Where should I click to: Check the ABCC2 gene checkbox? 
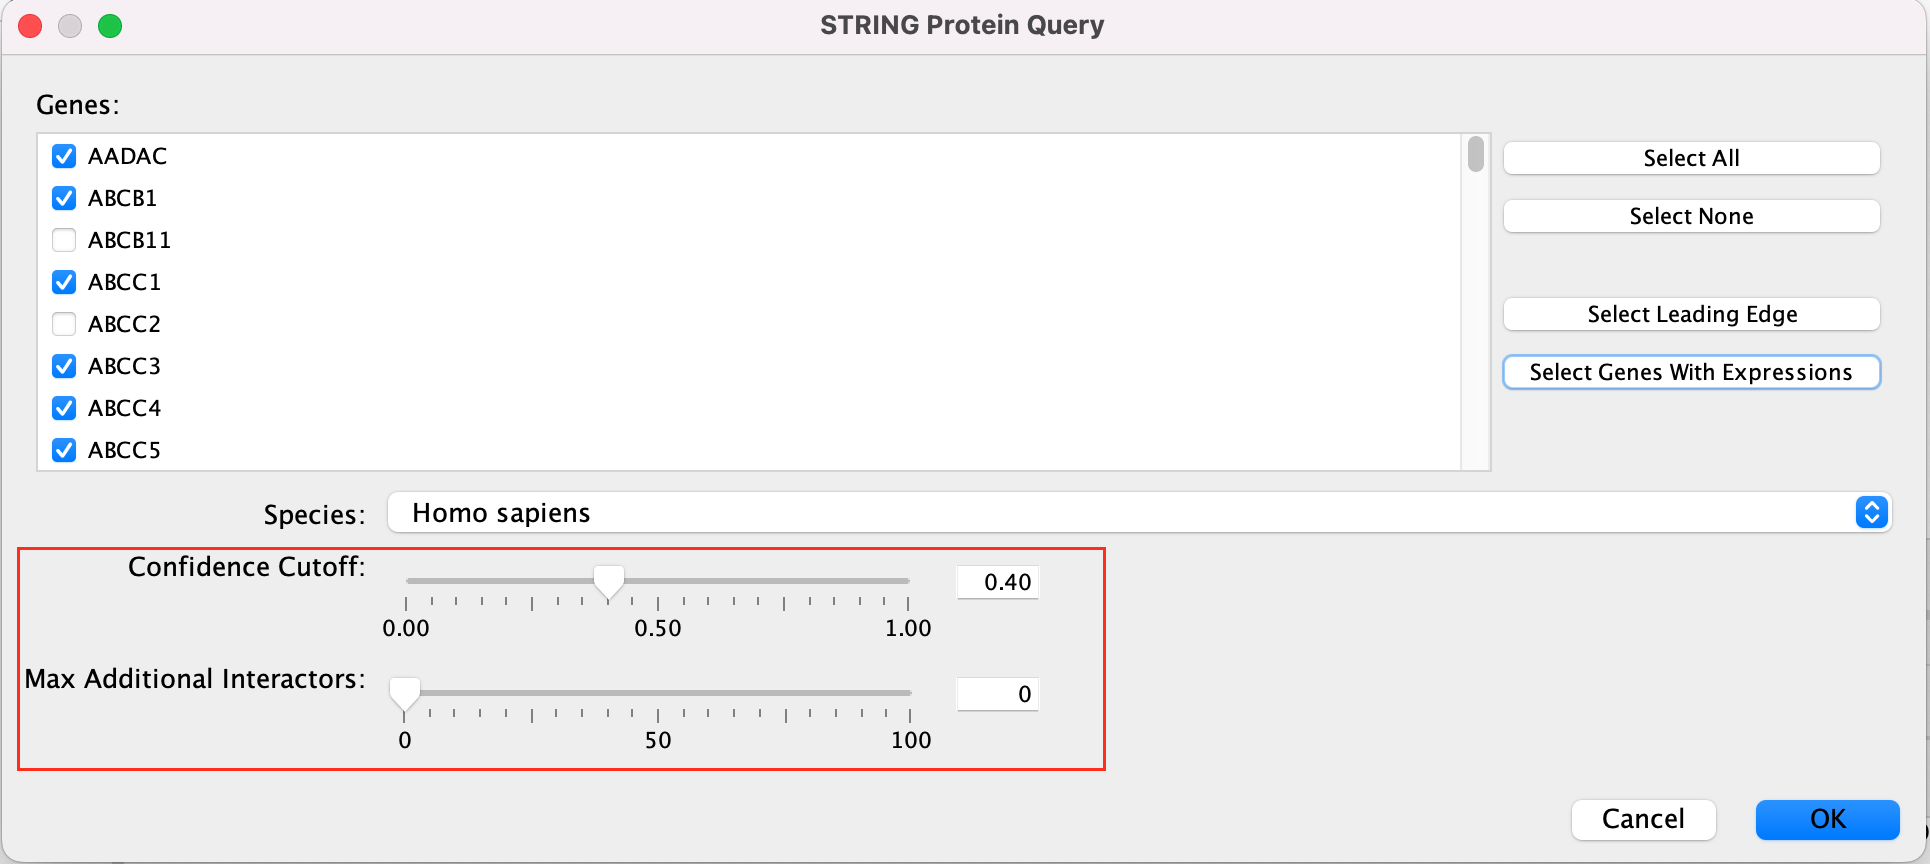pyautogui.click(x=64, y=324)
